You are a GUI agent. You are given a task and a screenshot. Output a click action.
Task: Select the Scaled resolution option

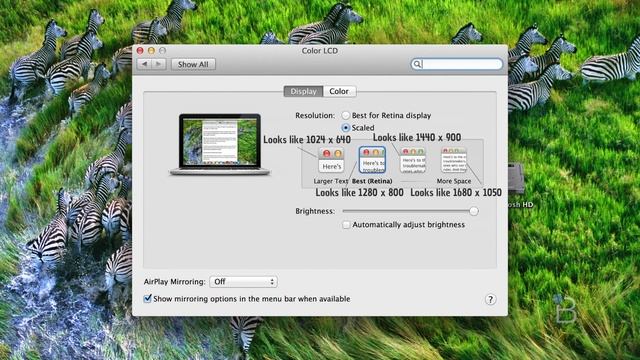pos(346,128)
